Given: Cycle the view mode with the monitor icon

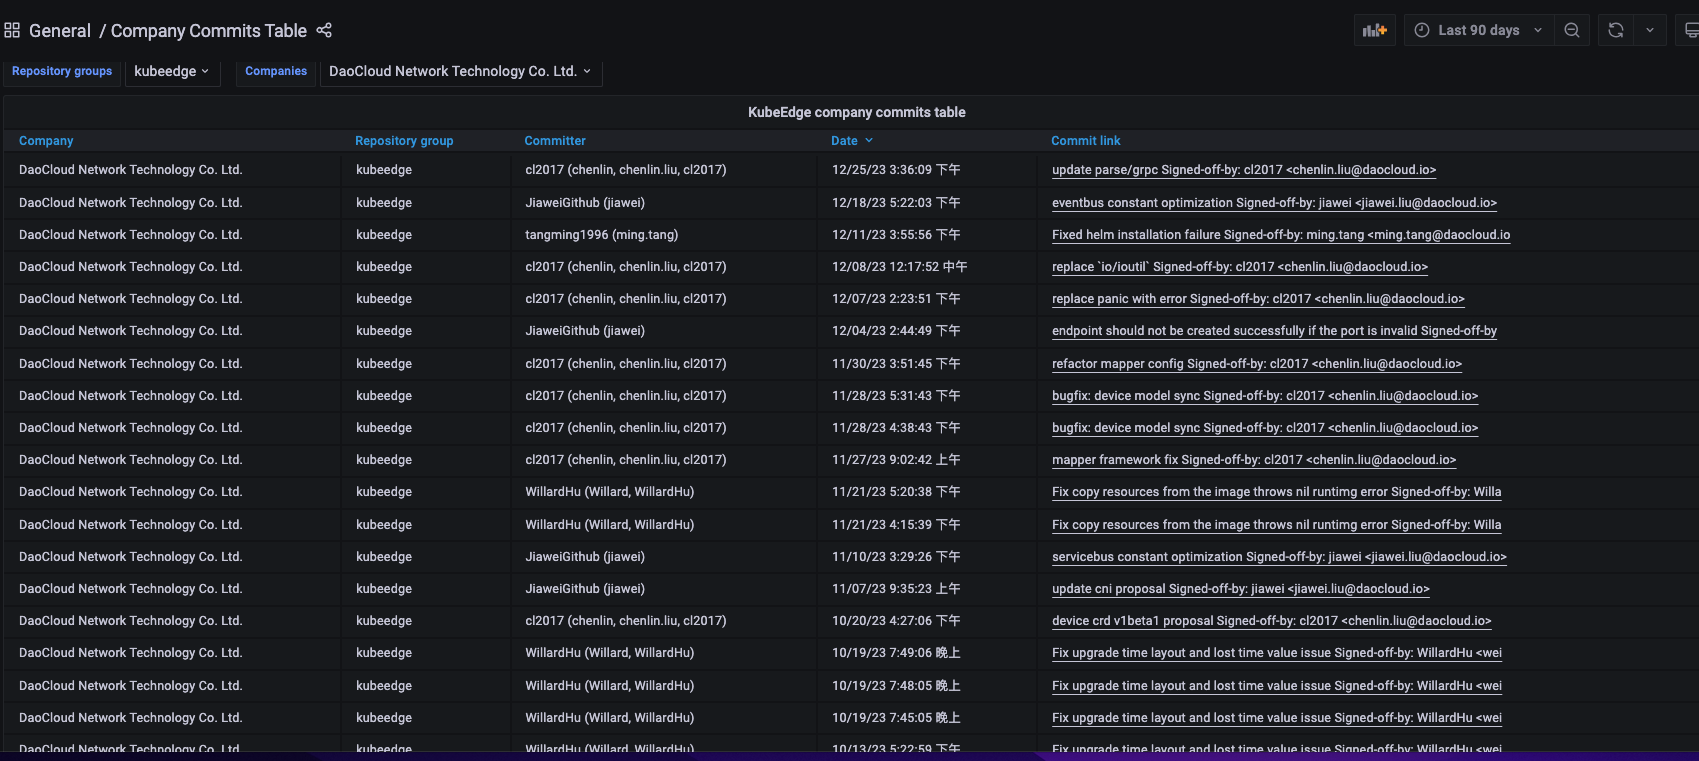Looking at the screenshot, I should [x=1690, y=31].
